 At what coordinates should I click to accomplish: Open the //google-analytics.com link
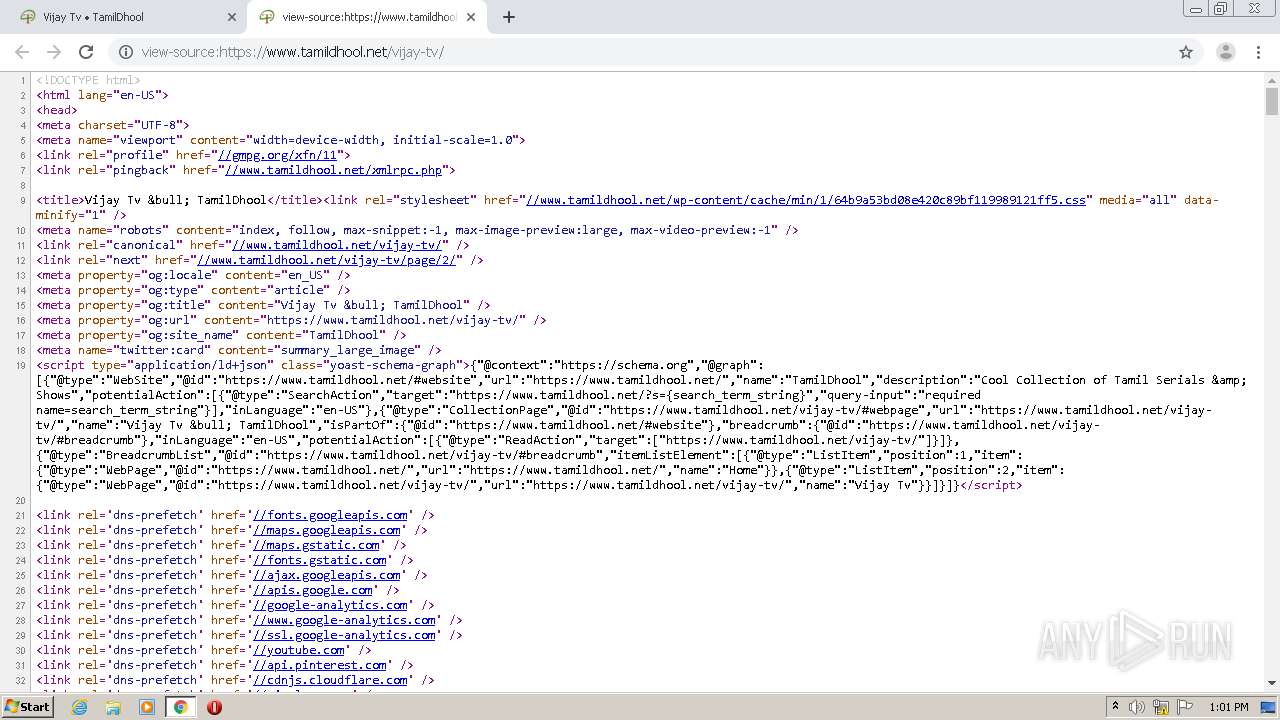pyautogui.click(x=330, y=605)
